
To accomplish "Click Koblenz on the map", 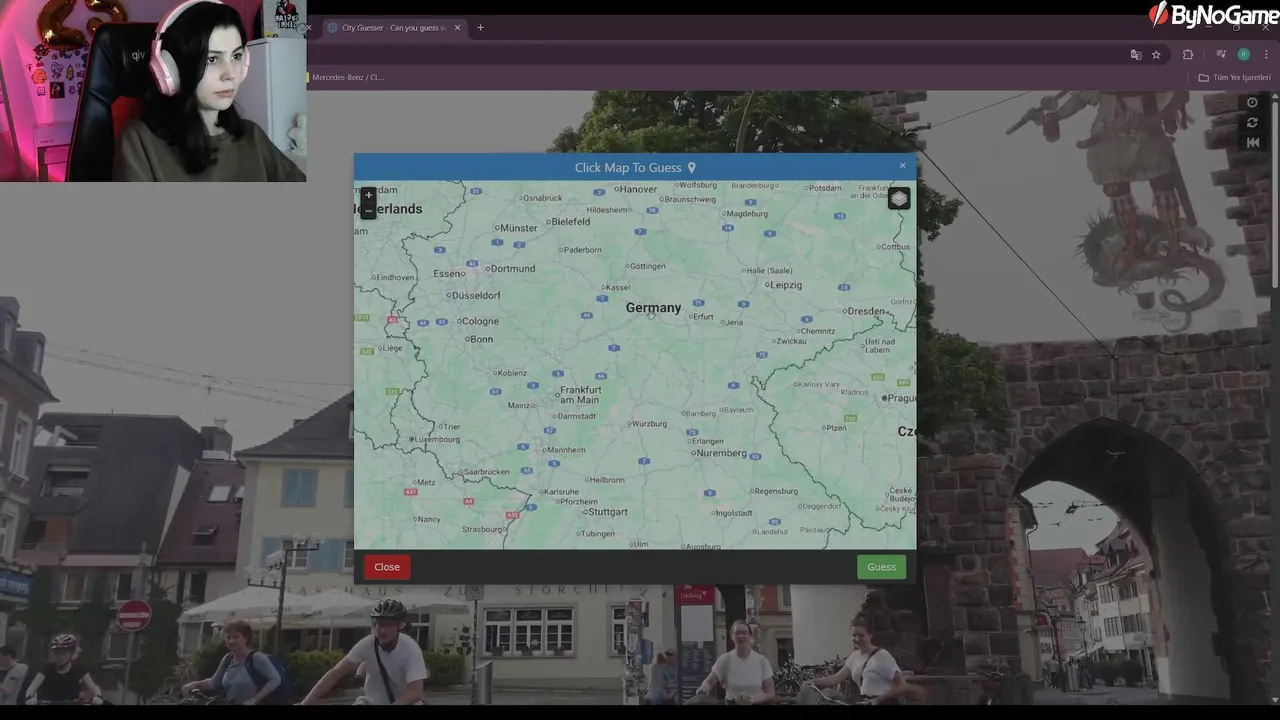I will tap(510, 373).
